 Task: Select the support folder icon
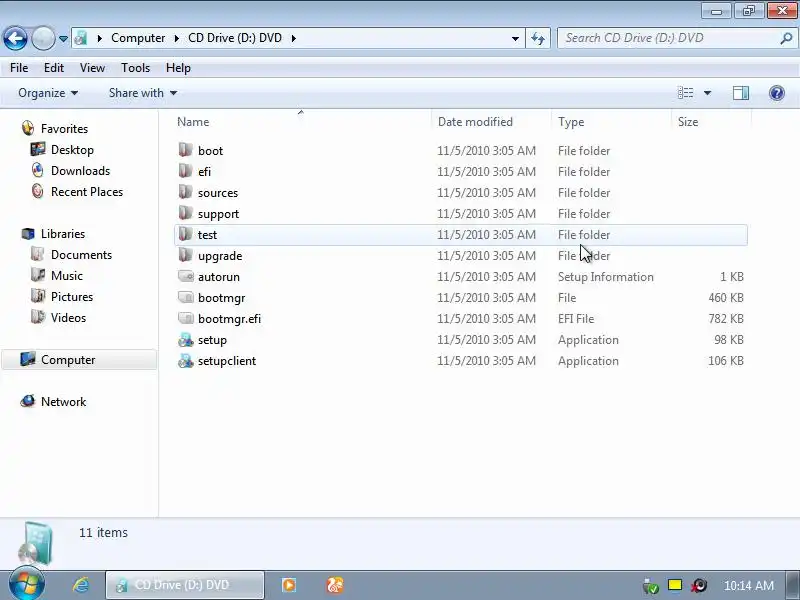coord(186,213)
